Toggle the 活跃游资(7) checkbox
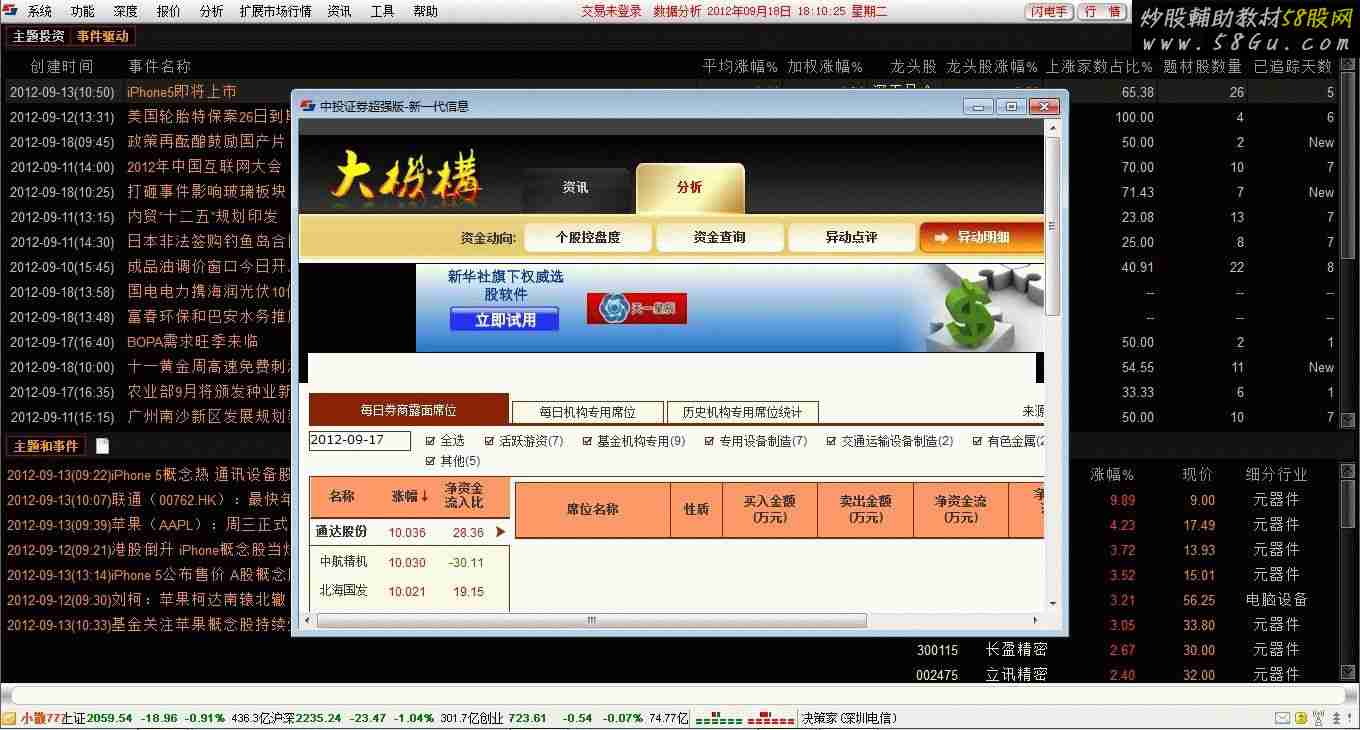Screen dimensions: 1360x730 coord(489,441)
